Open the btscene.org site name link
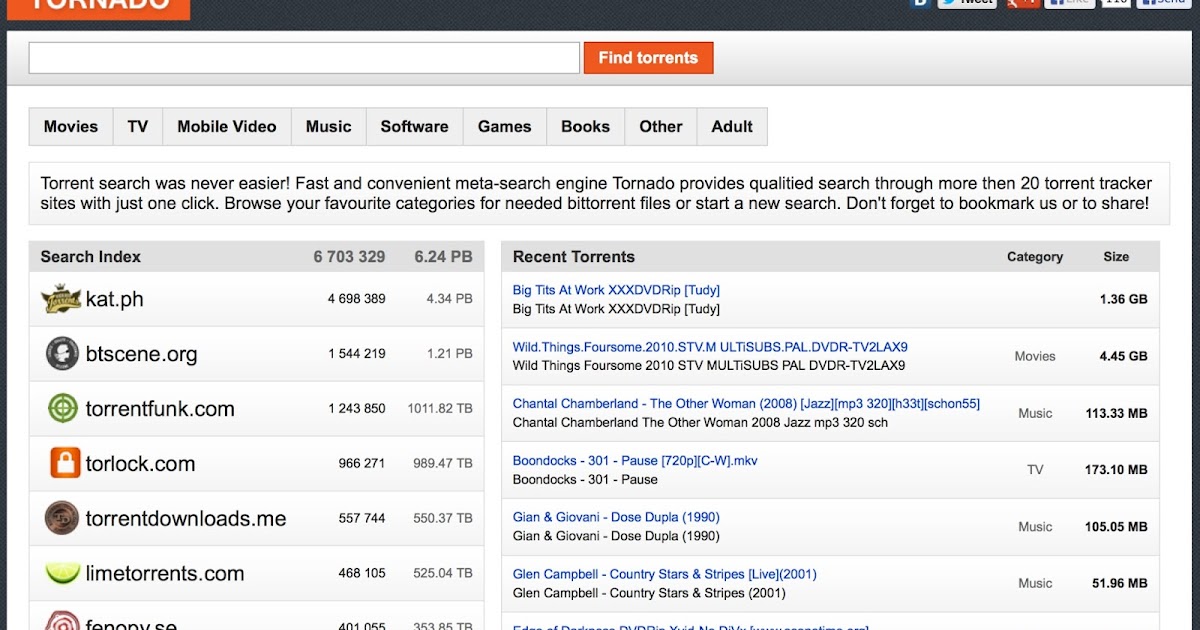1200x630 pixels. tap(141, 354)
